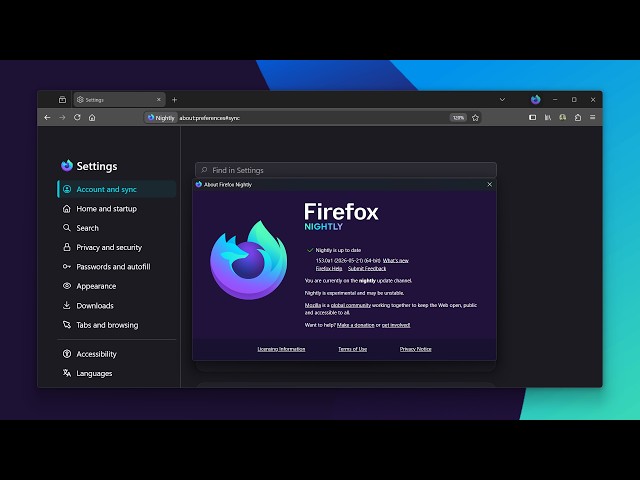Expand the list all tabs chevron

[x=502, y=100]
